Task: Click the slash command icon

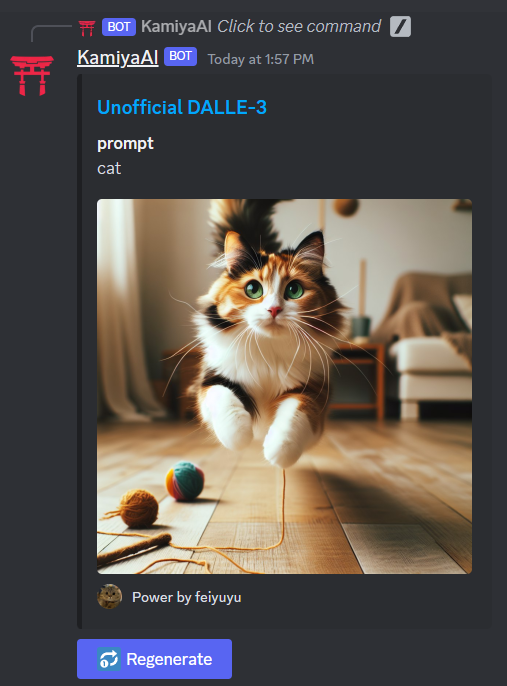Action: point(400,27)
